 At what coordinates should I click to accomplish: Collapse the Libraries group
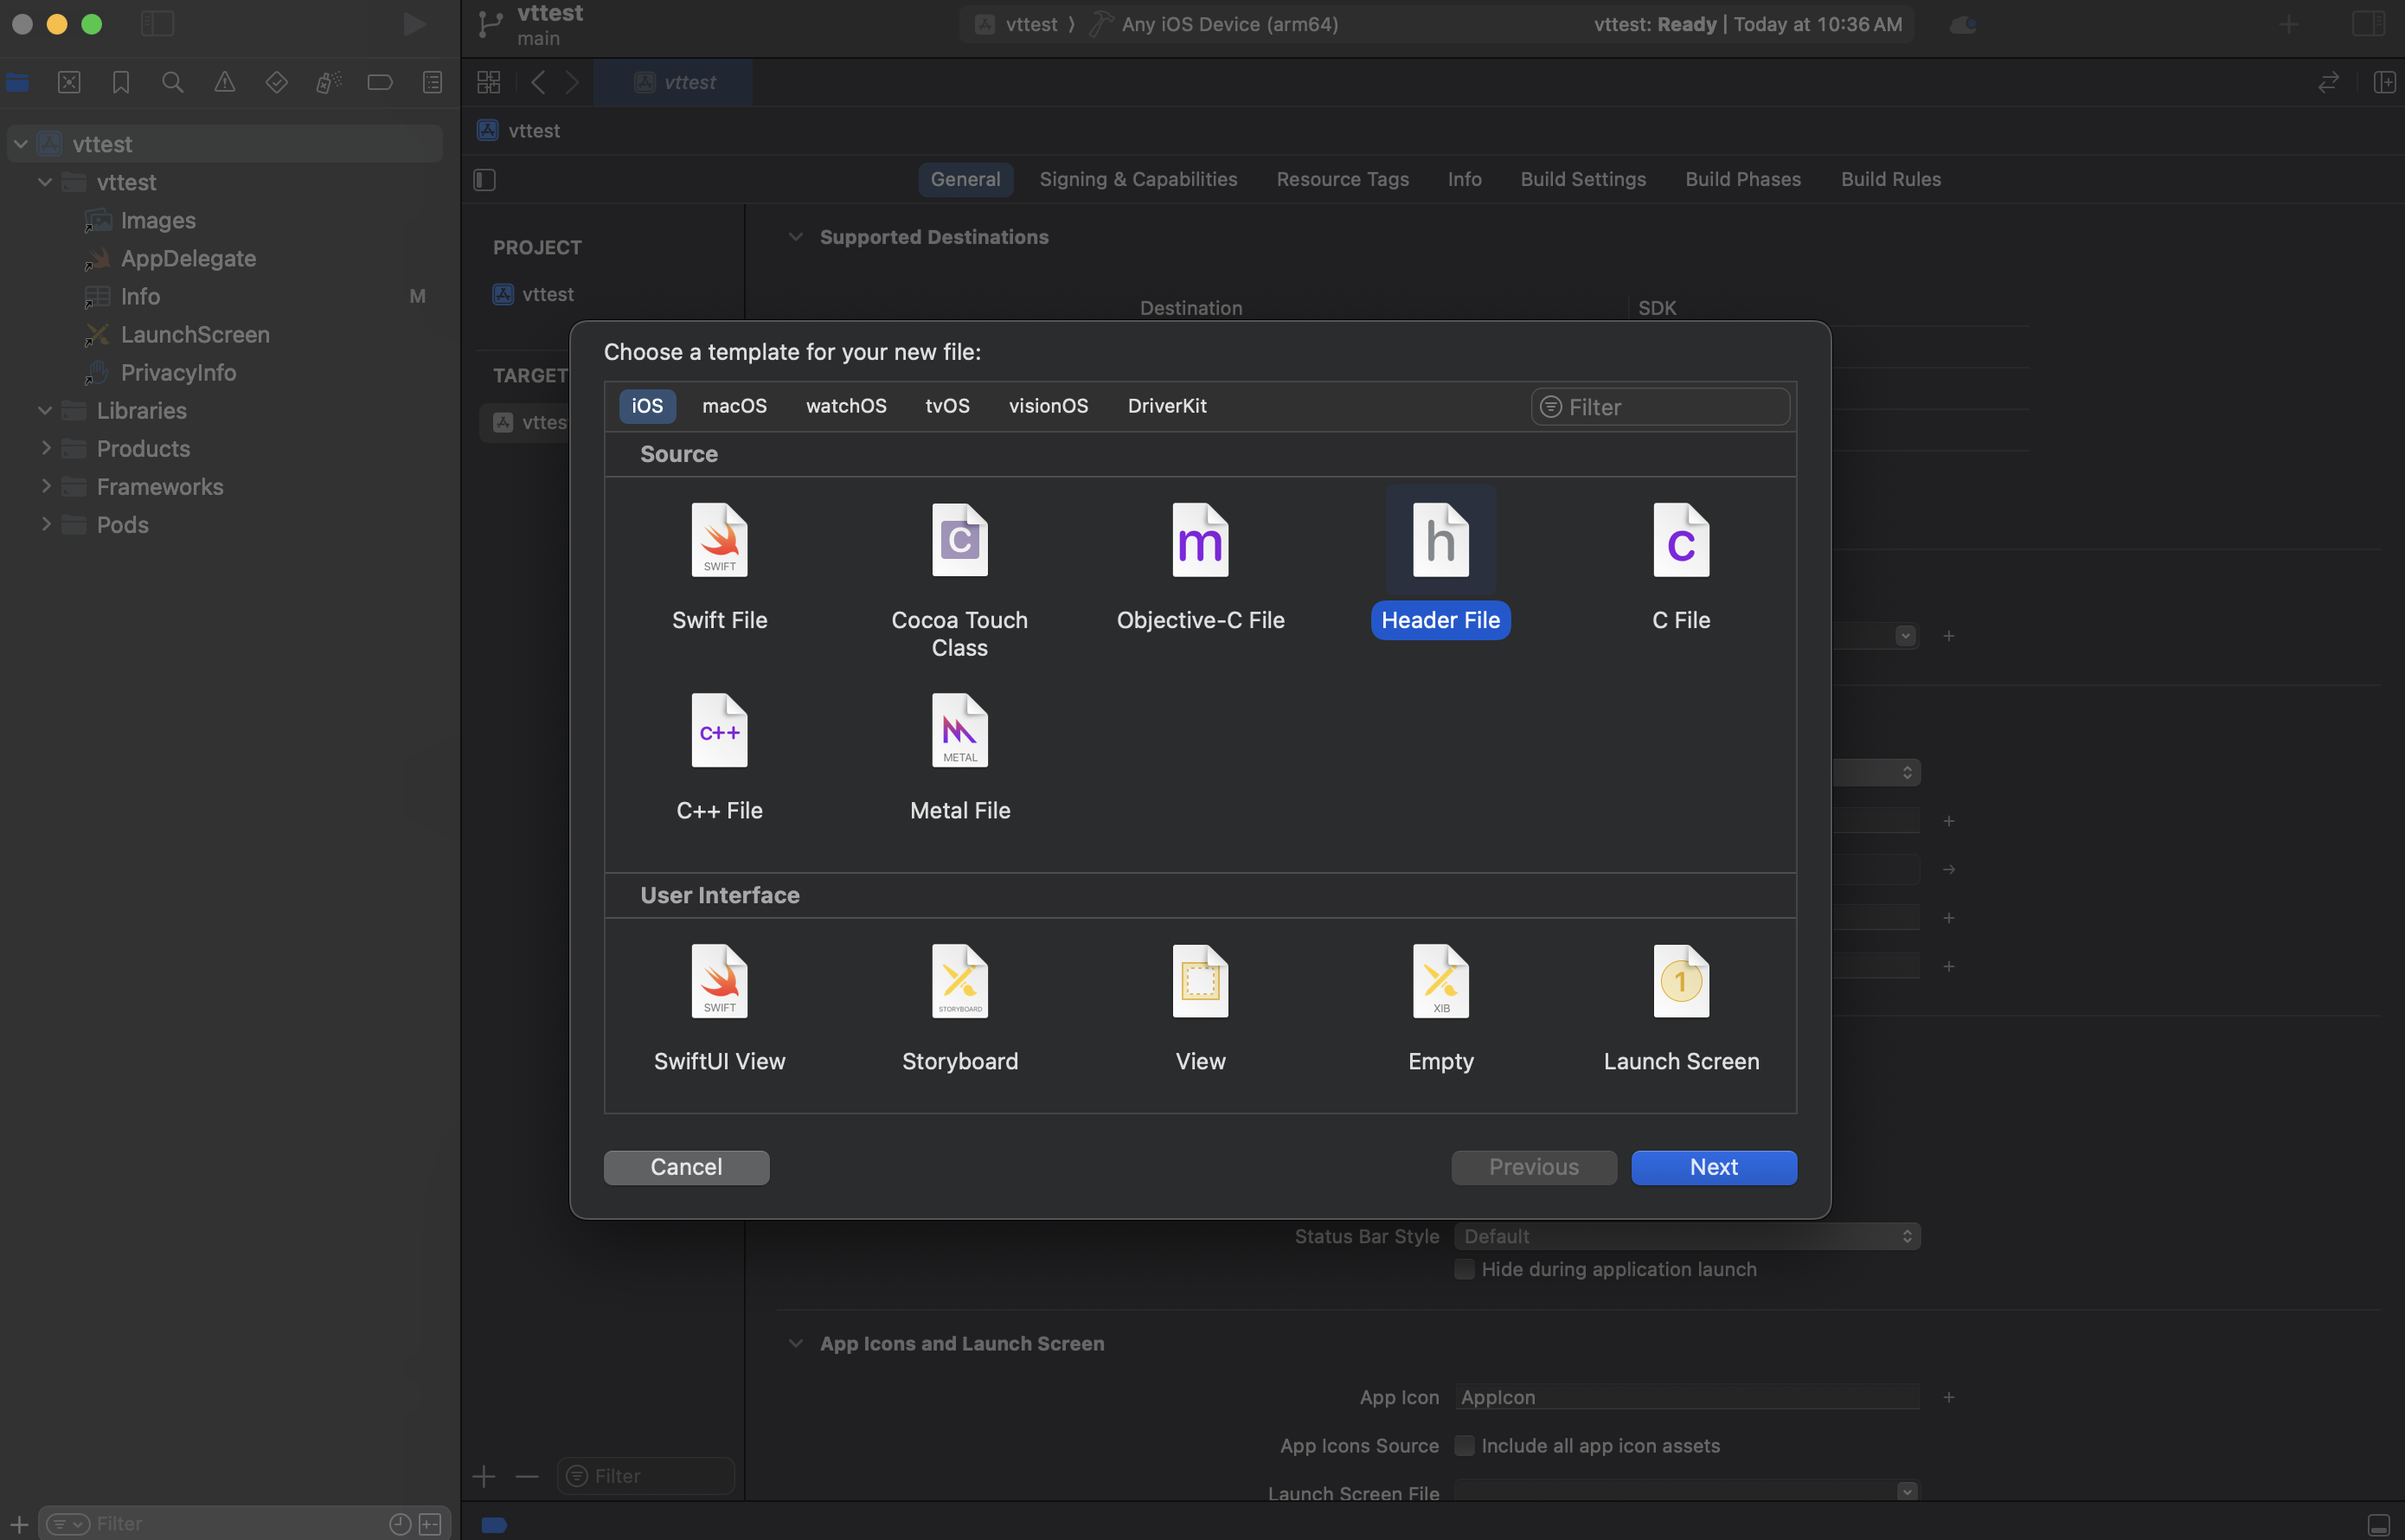pos(45,410)
